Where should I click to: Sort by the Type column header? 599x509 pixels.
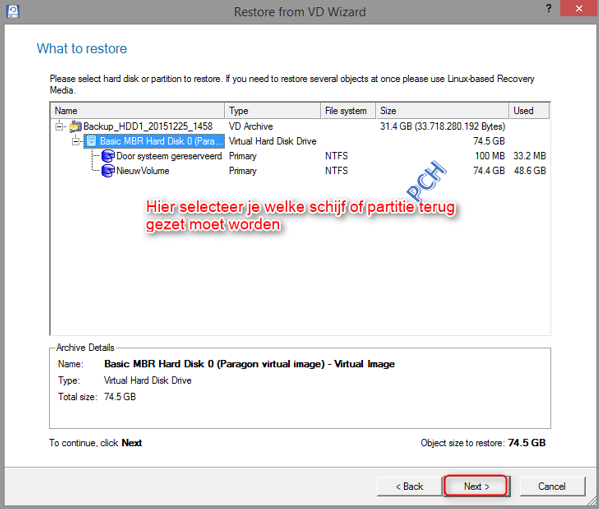(x=273, y=111)
